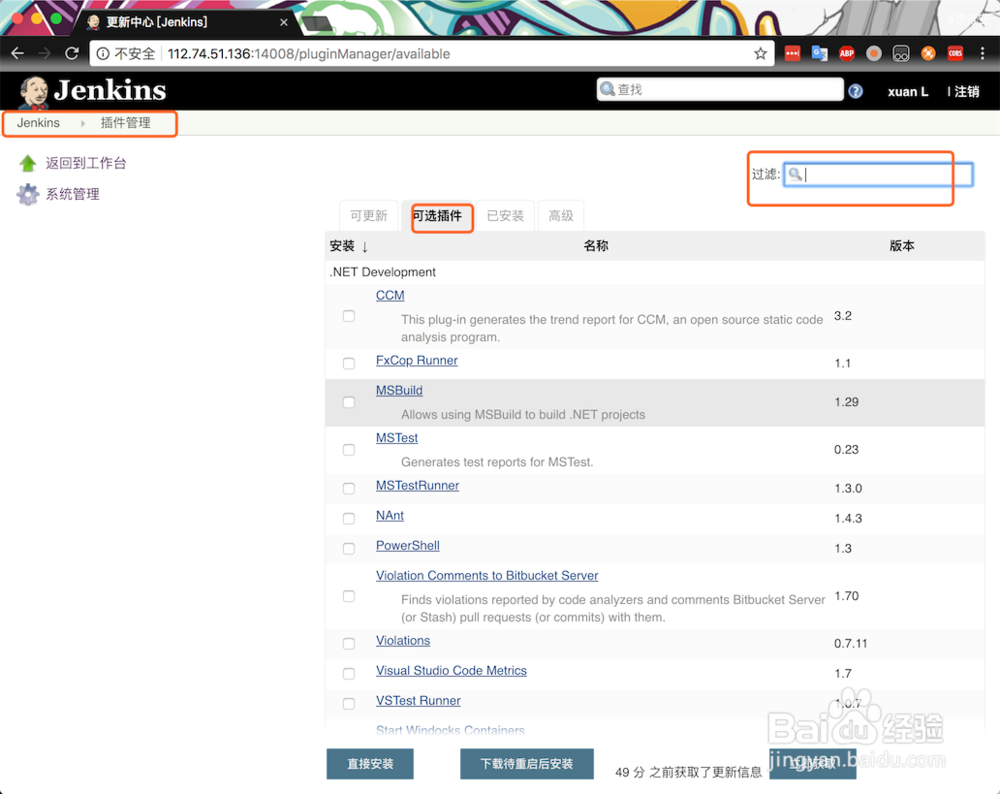Screen dimensions: 1000x794
Task: Select the 更新中心 [Jenkins] browser tab
Action: 185,22
